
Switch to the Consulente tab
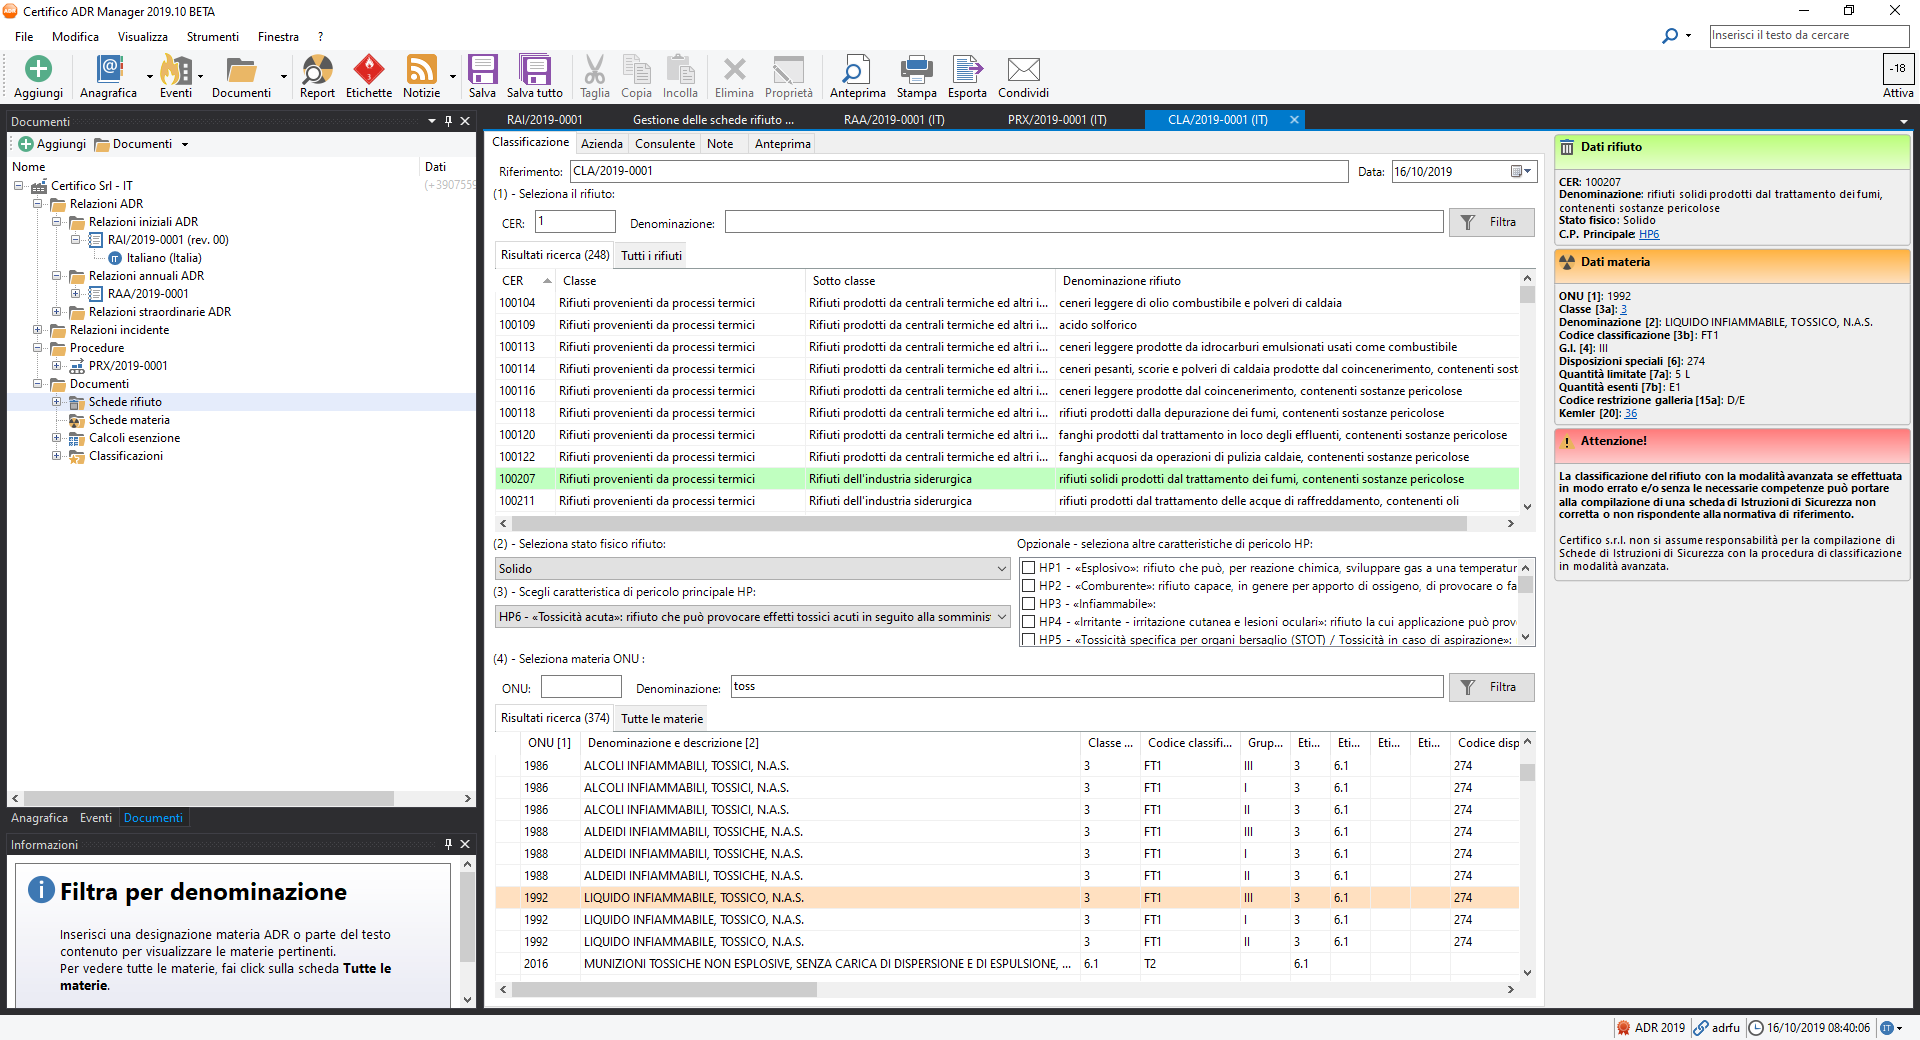[664, 144]
